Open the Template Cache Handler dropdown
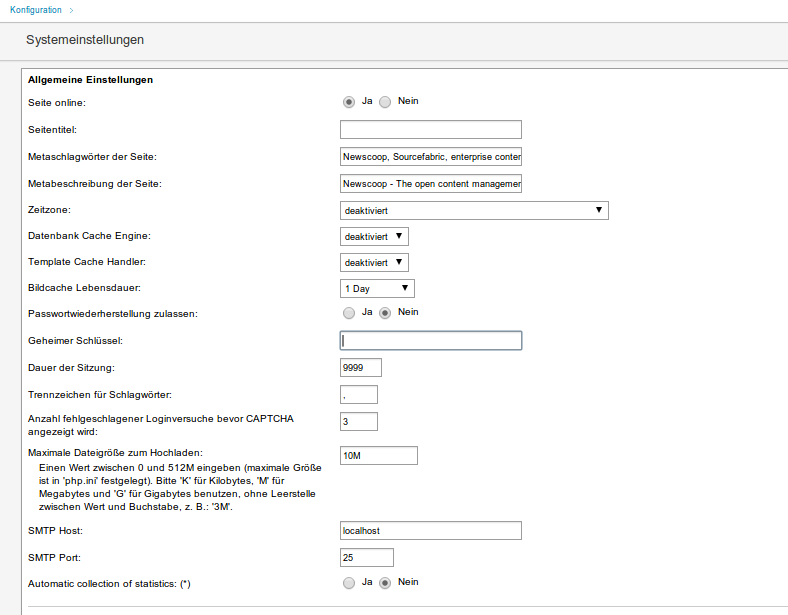This screenshot has height=615, width=788. [x=374, y=263]
